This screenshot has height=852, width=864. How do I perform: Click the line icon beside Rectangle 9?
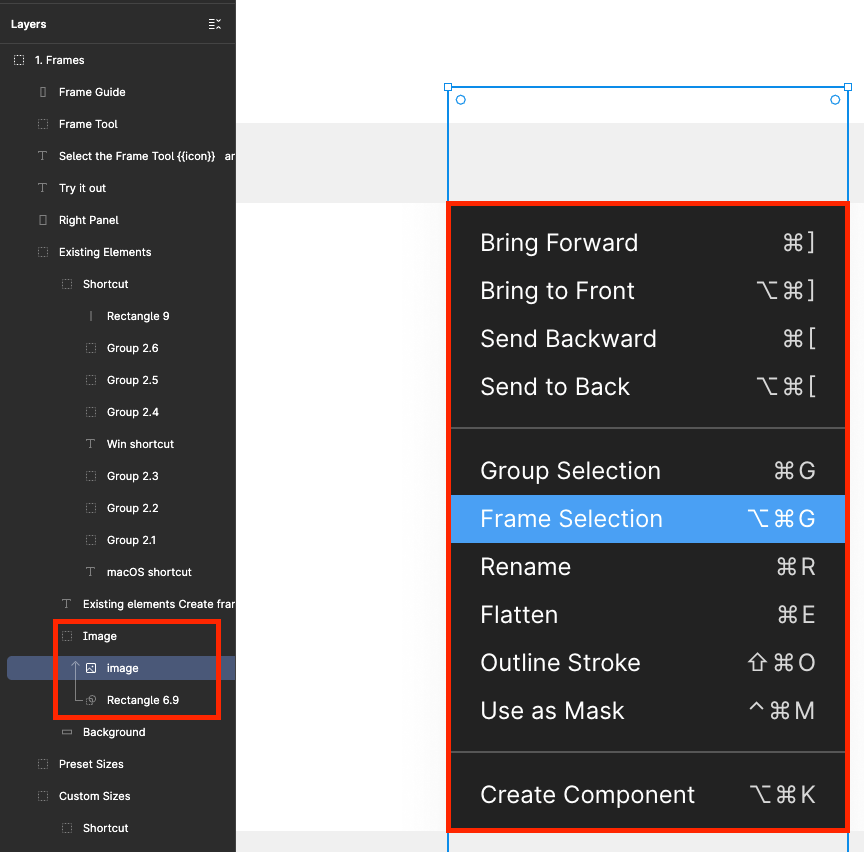pos(91,316)
